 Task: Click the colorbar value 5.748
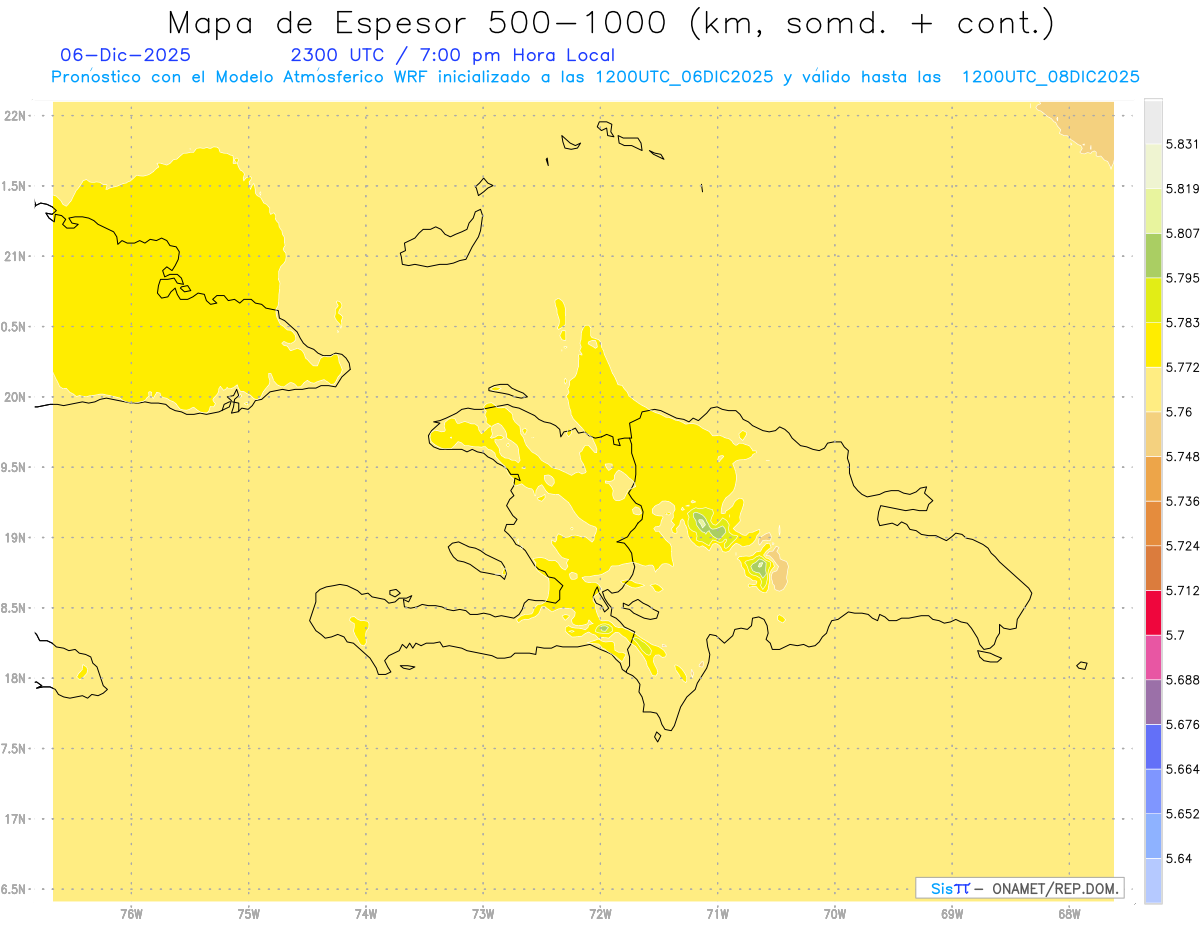[x=1182, y=456]
